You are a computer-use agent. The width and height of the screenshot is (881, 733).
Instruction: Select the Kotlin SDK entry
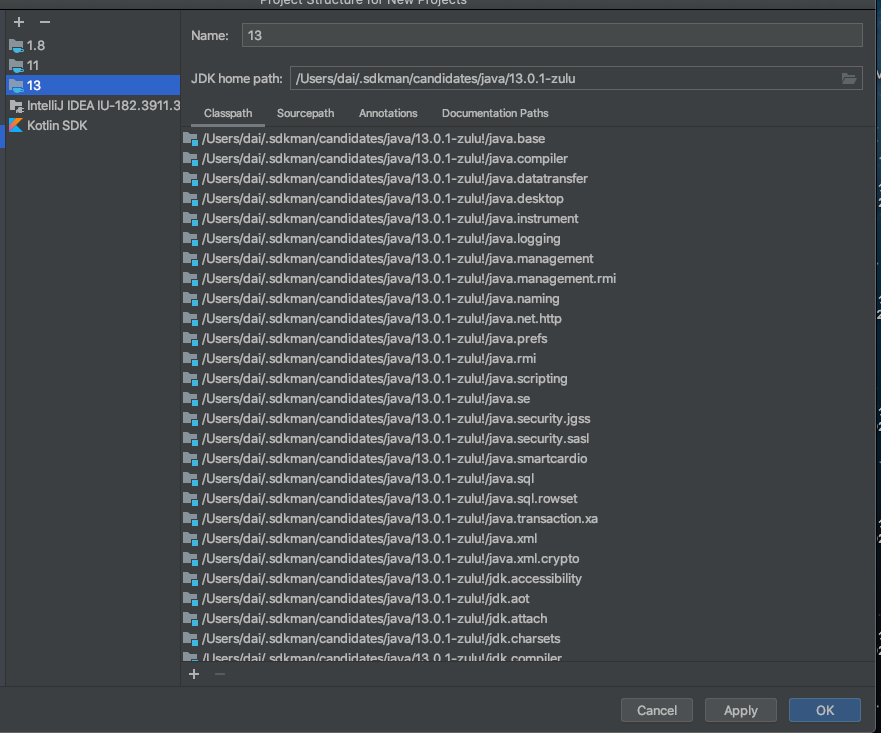click(x=93, y=125)
